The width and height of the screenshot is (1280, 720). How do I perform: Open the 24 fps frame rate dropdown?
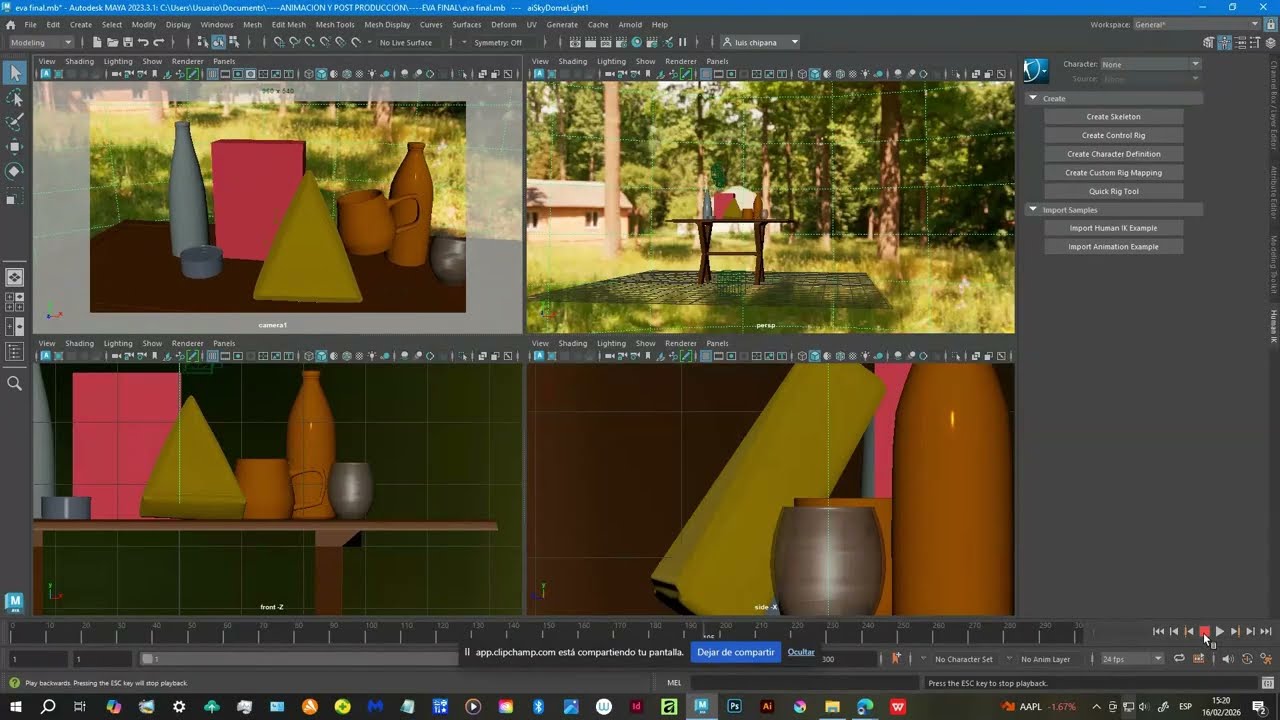pos(1132,659)
